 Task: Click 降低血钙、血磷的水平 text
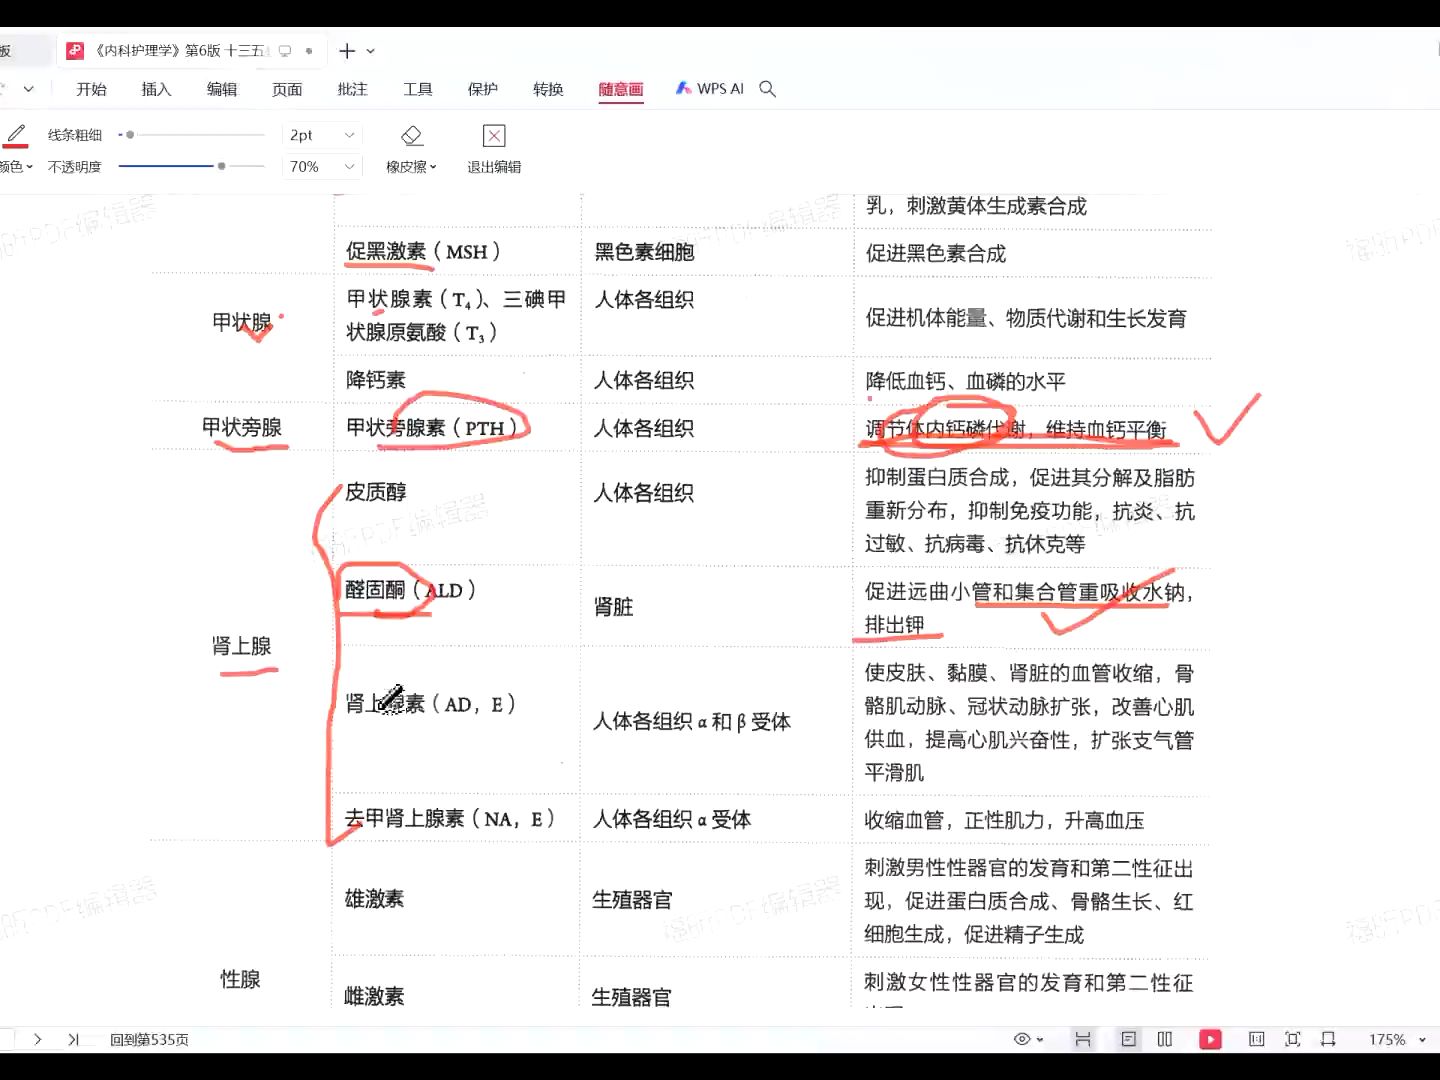(x=966, y=382)
